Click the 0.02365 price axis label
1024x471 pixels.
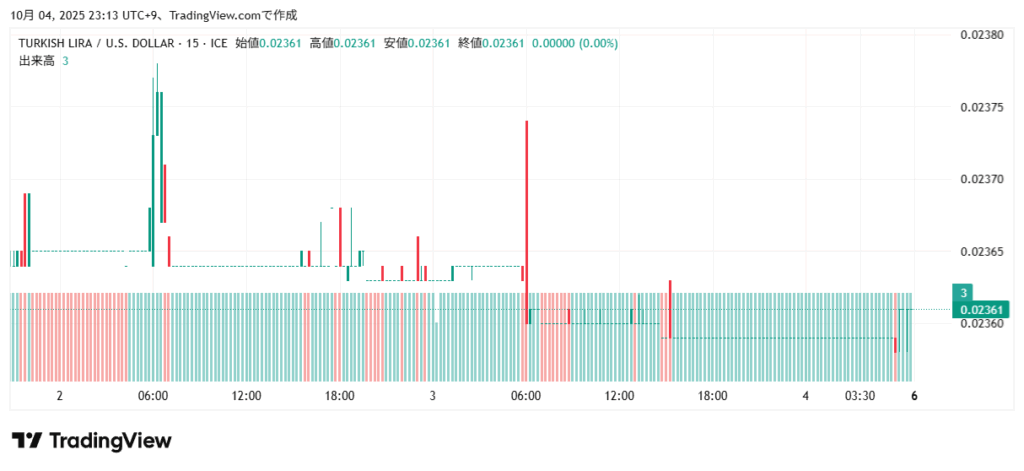(x=980, y=251)
